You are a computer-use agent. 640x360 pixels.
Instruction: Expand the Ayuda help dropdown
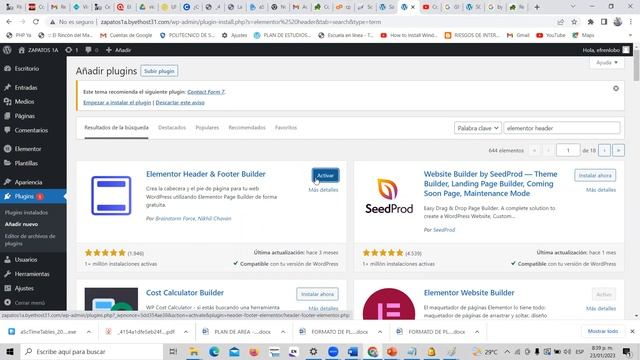click(x=607, y=62)
